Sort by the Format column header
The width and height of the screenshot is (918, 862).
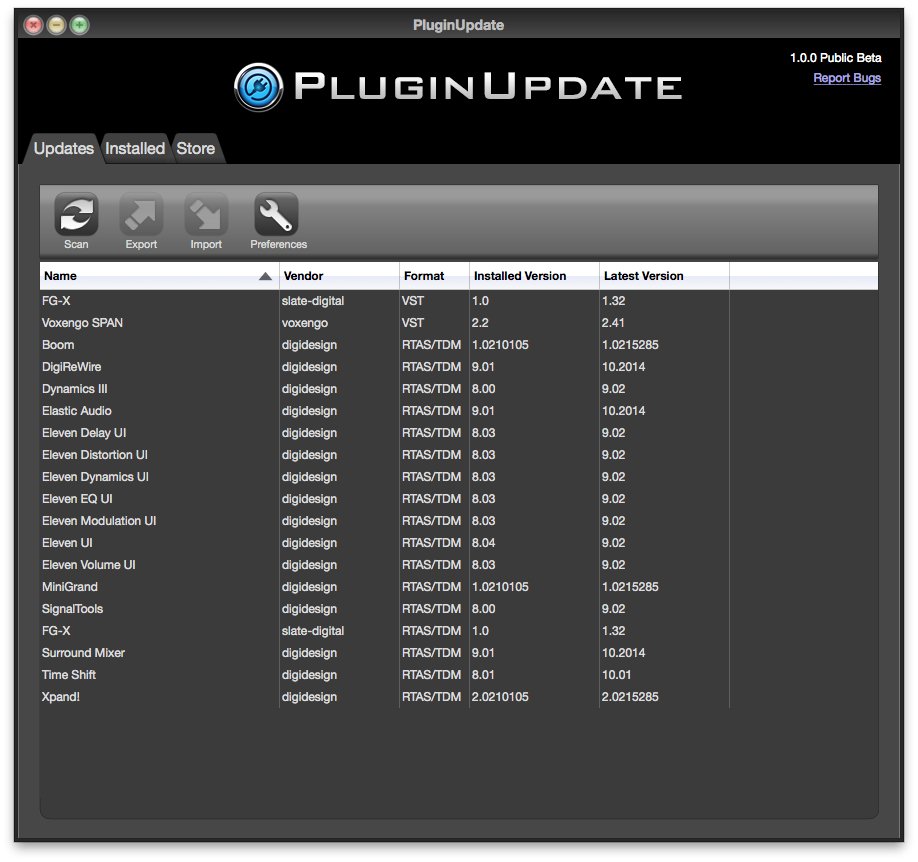(434, 276)
